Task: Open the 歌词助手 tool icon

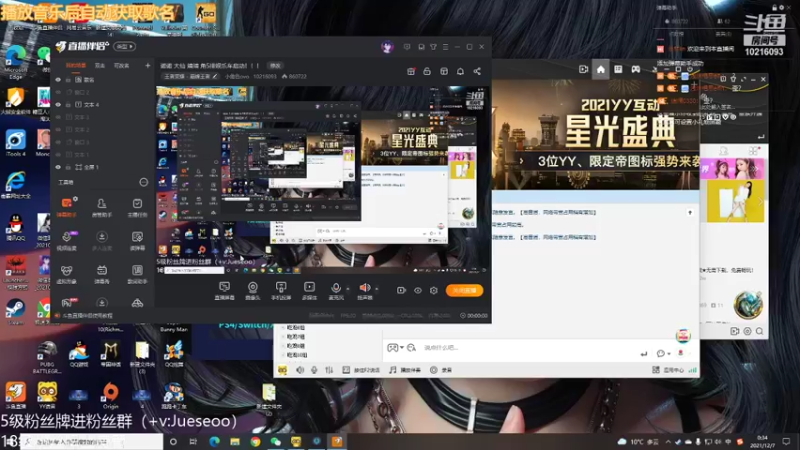Action: (x=137, y=274)
